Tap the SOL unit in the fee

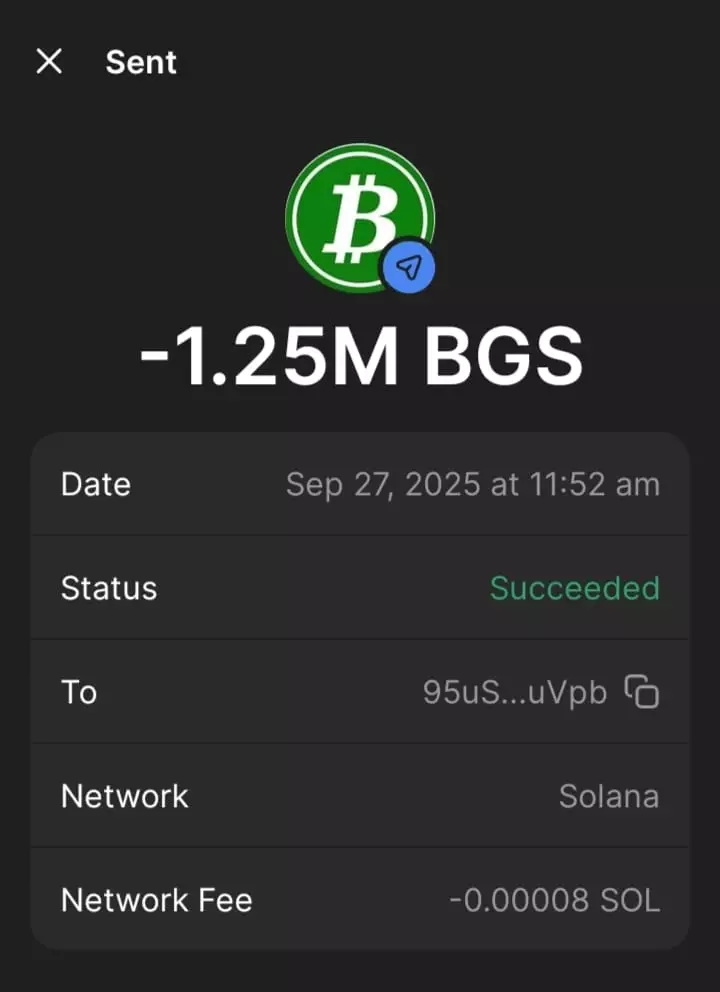click(x=630, y=900)
